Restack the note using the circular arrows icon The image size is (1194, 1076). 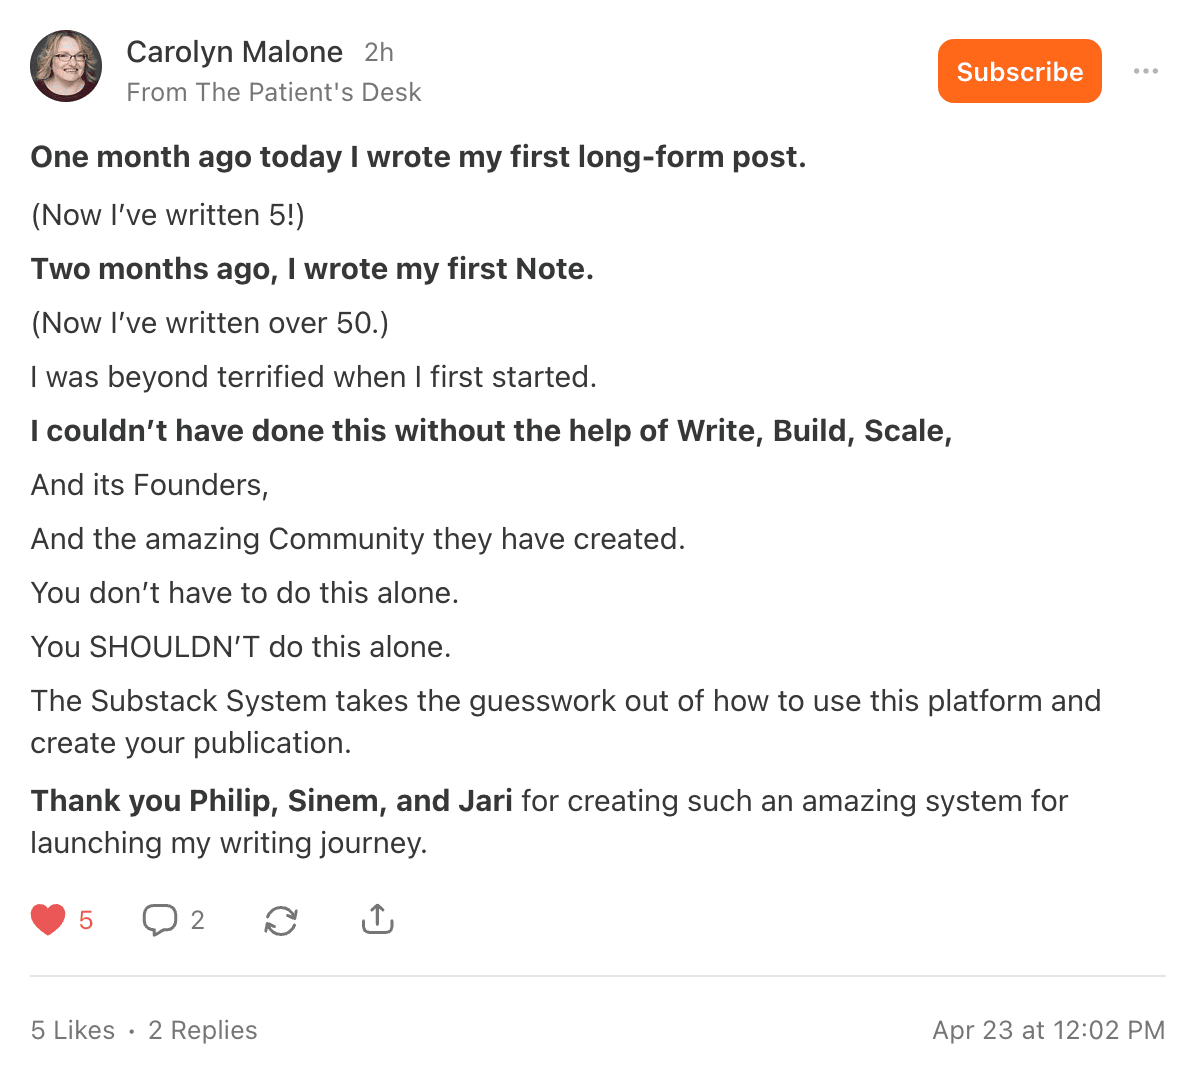[281, 920]
